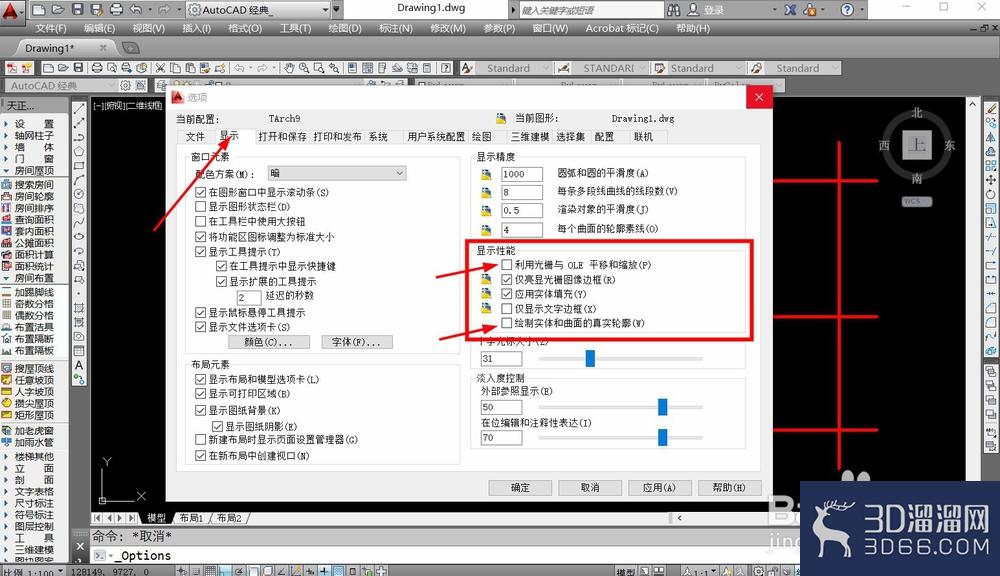This screenshot has height=576, width=1000.
Task: Click the 查询面积 tool in Tangent panel
Action: [x=28, y=219]
